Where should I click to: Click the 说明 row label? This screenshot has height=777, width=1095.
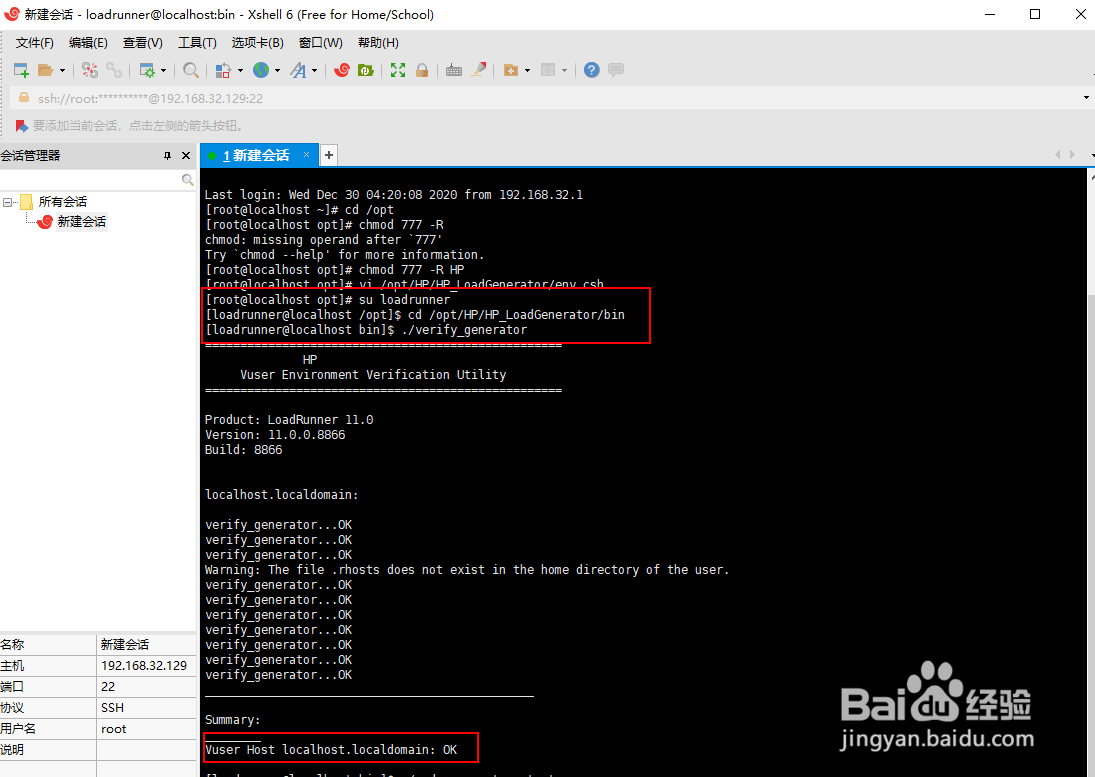pyautogui.click(x=12, y=750)
